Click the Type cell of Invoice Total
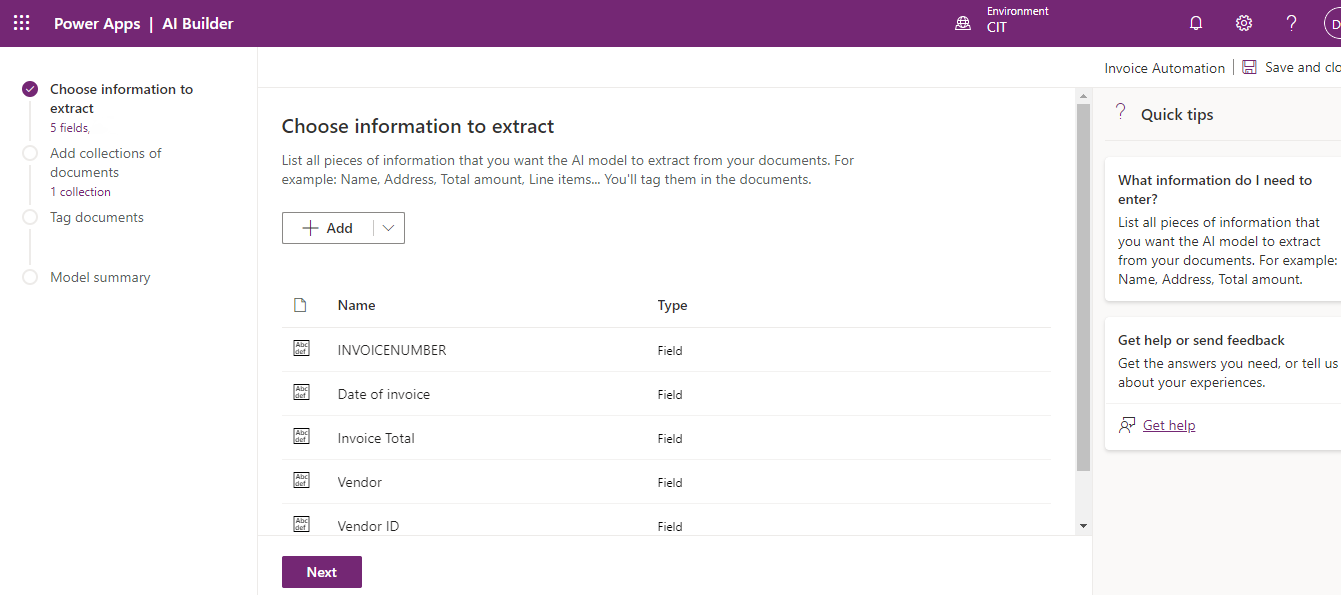This screenshot has width=1341, height=595. (x=670, y=439)
